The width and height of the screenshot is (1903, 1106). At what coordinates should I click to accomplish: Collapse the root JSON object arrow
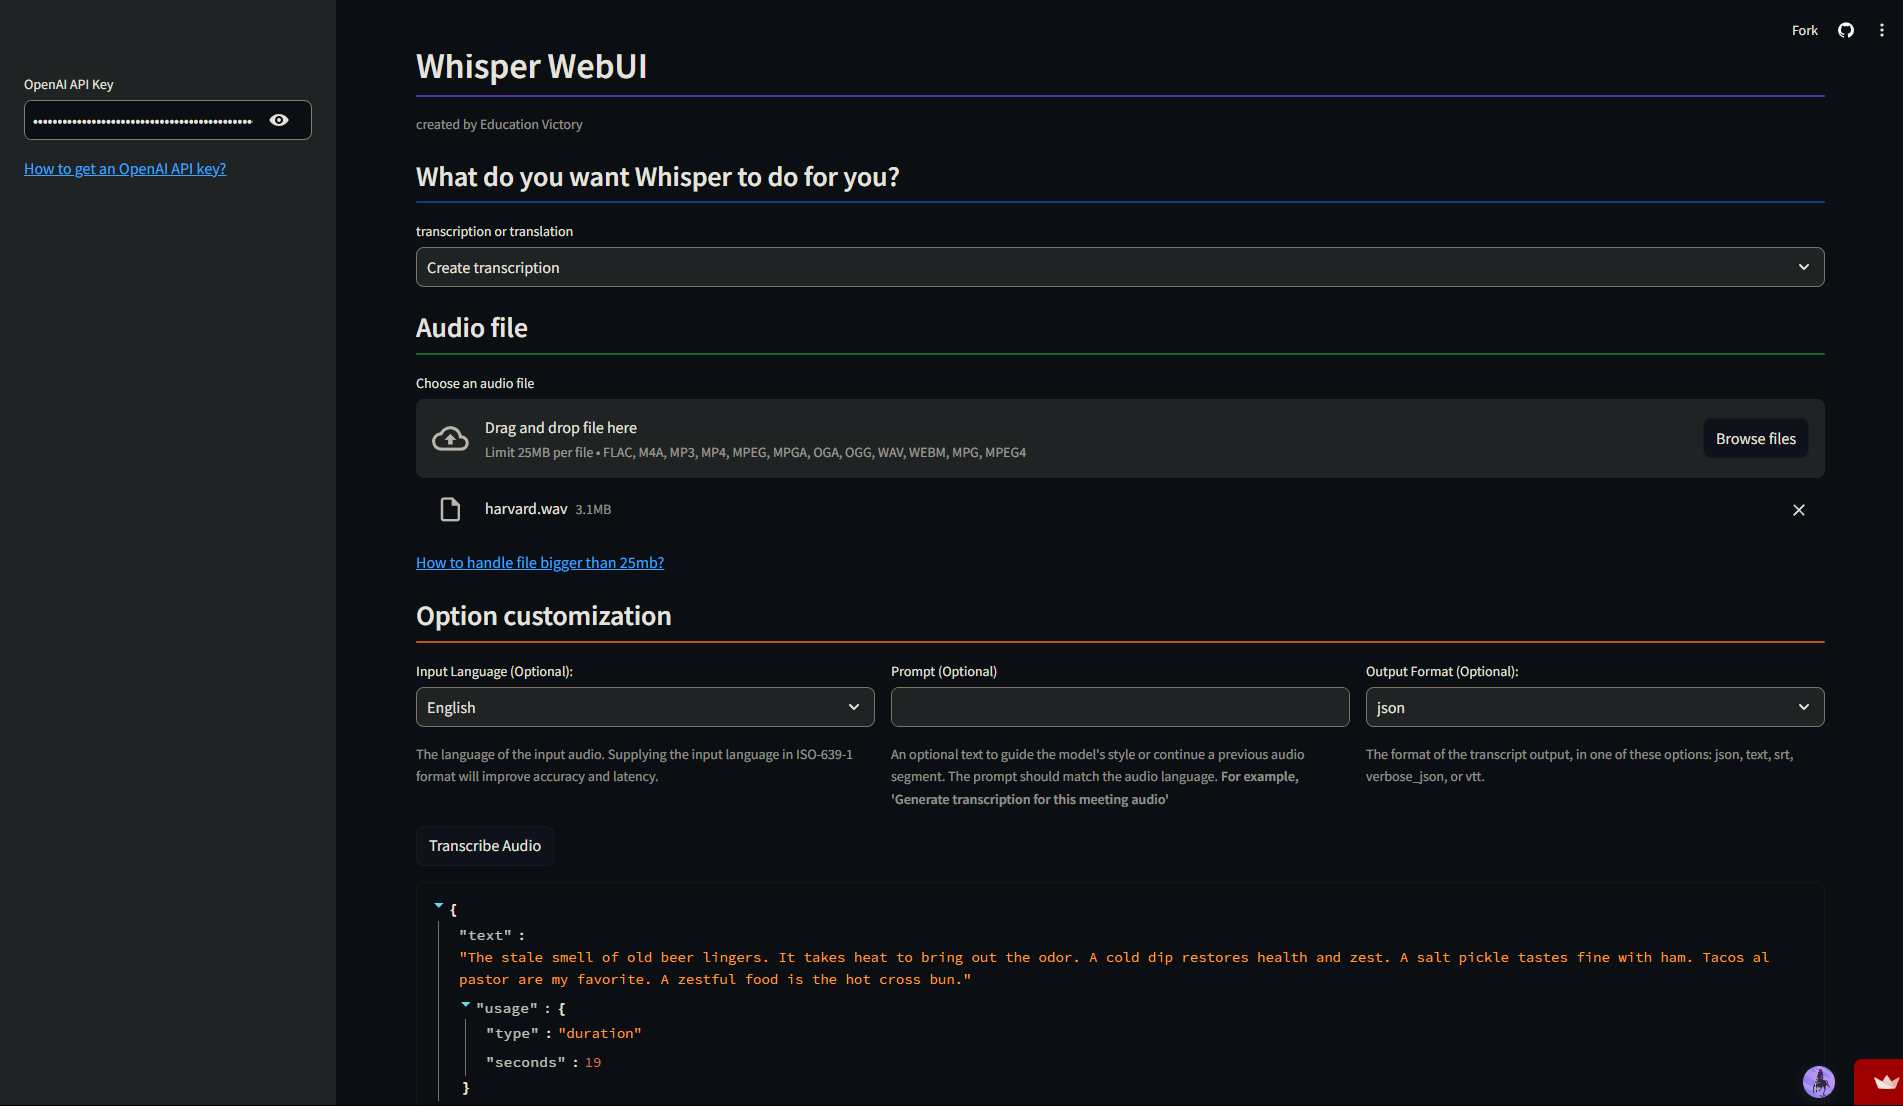438,905
